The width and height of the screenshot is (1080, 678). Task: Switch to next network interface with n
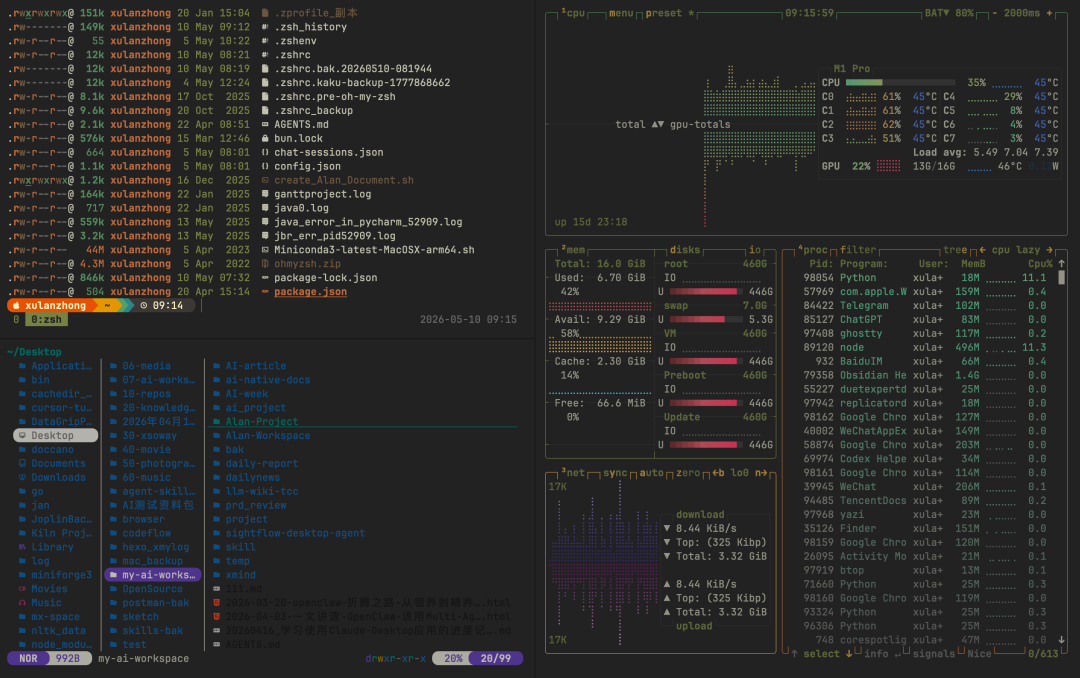tap(760, 473)
